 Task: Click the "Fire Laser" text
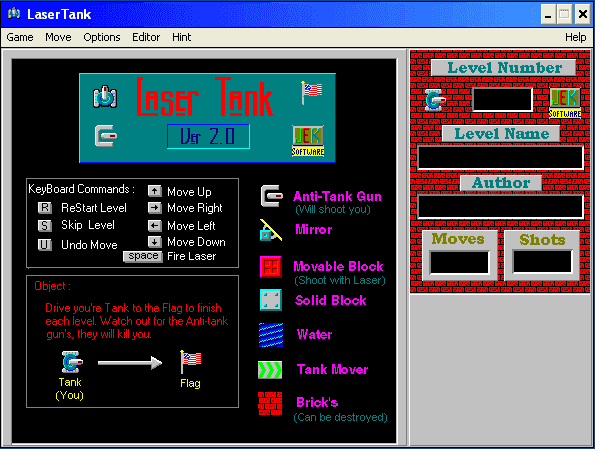[x=192, y=256]
